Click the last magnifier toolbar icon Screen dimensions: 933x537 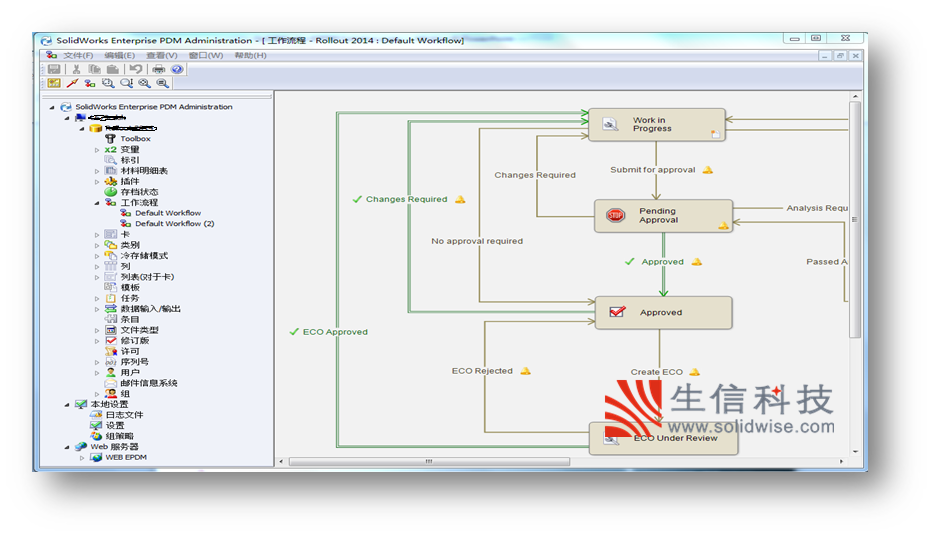(162, 83)
